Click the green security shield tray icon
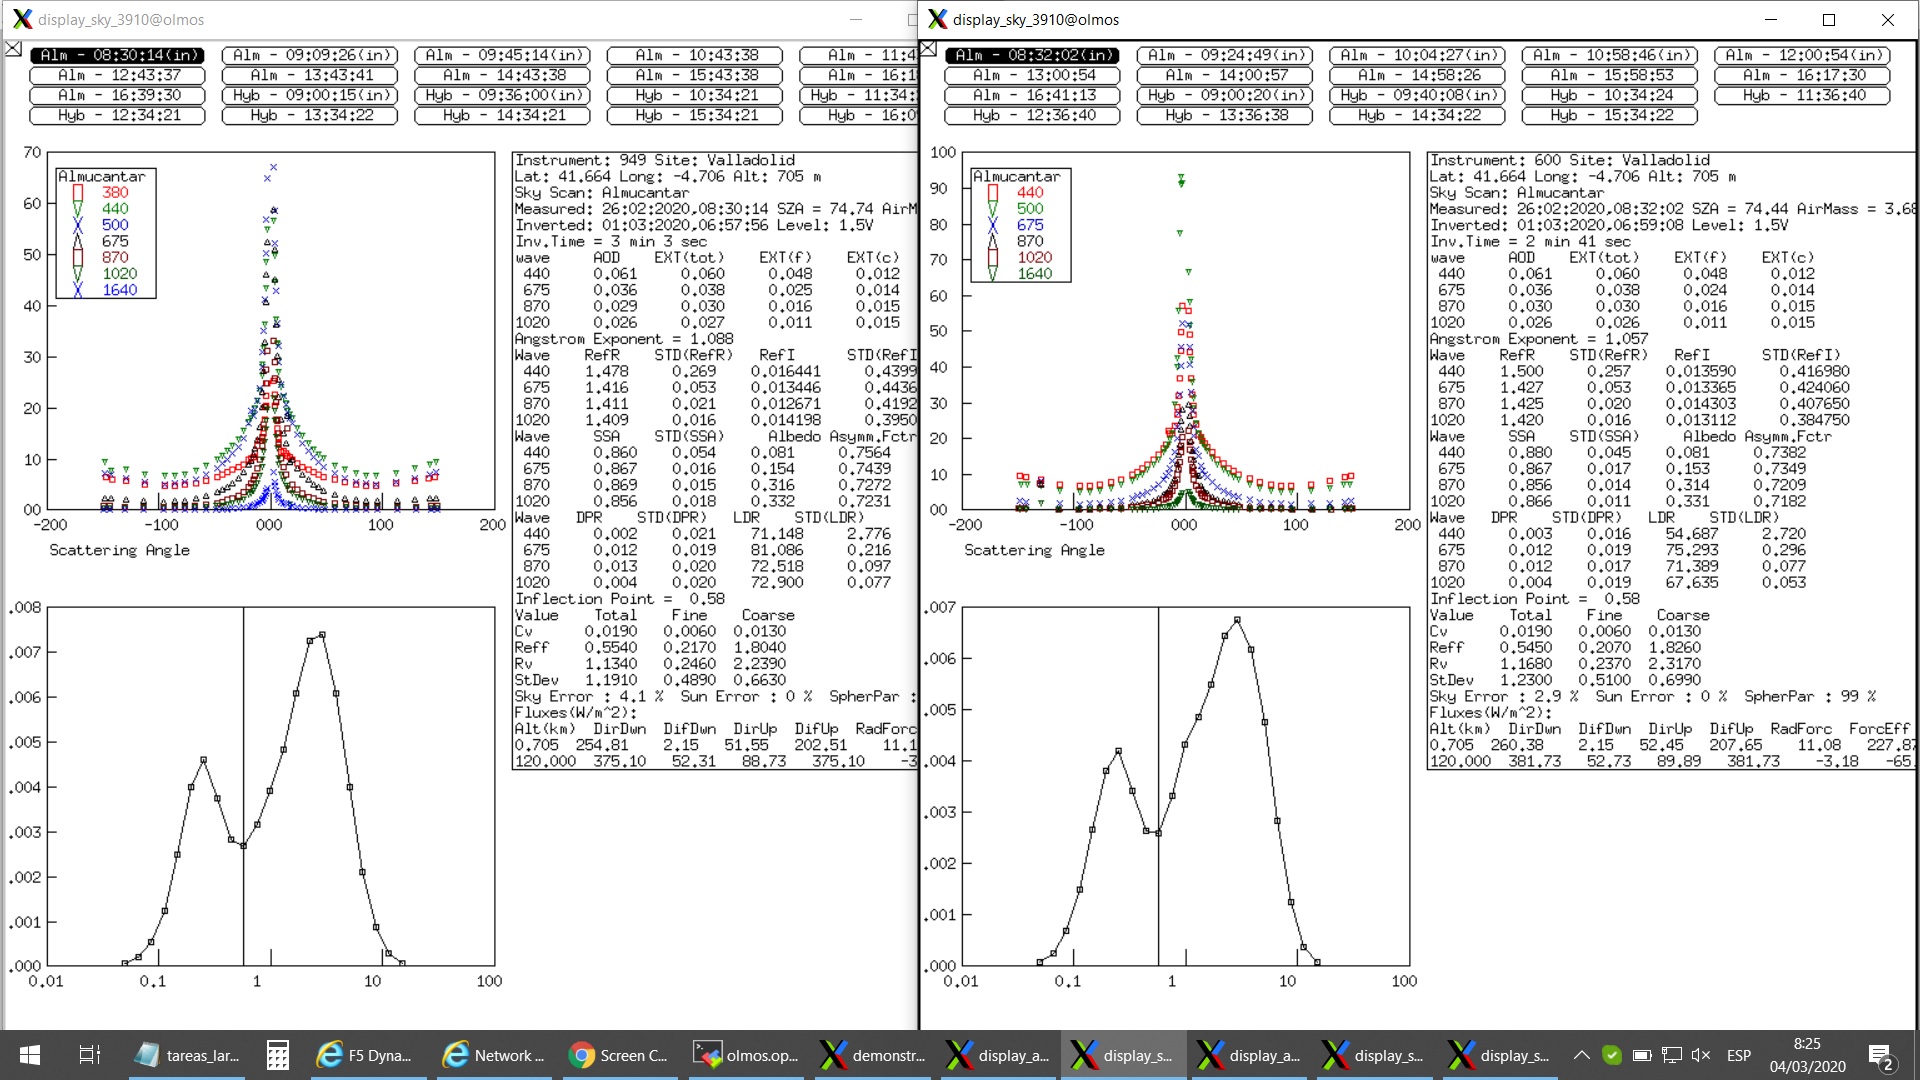The height and width of the screenshot is (1080, 1920). 1611,1055
